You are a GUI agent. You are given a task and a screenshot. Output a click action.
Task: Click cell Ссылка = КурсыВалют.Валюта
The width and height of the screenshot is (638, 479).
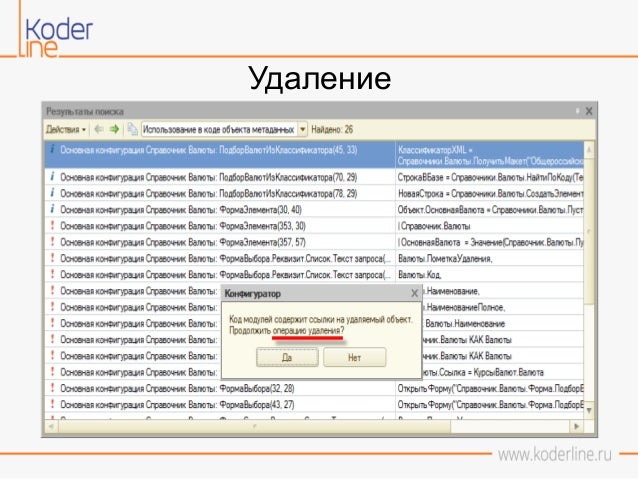coord(503,372)
